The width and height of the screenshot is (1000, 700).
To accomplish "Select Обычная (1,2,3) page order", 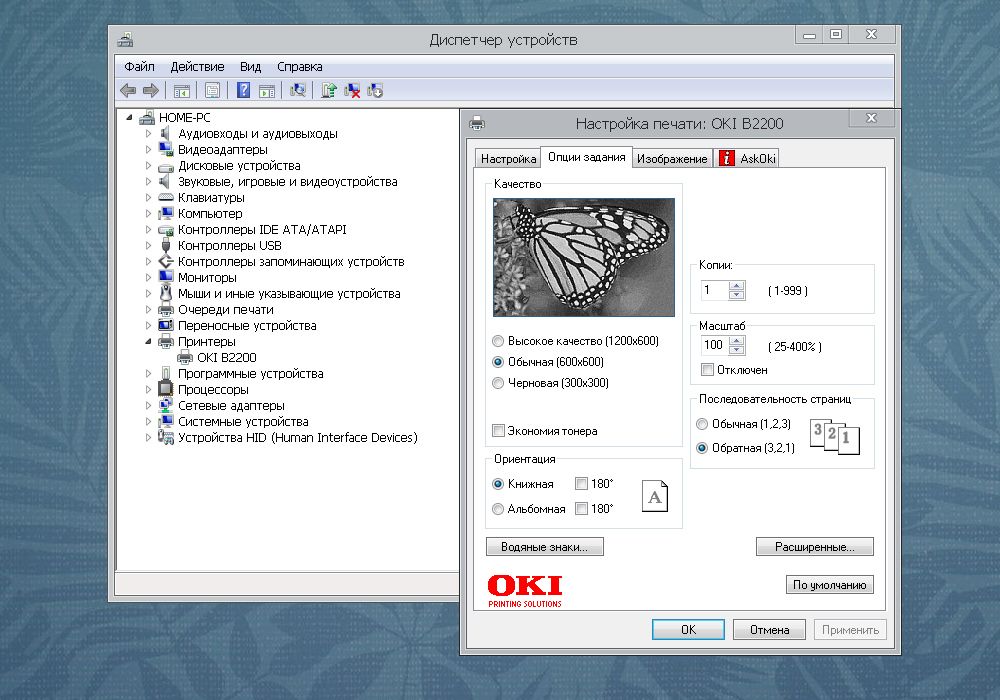I will [x=702, y=424].
